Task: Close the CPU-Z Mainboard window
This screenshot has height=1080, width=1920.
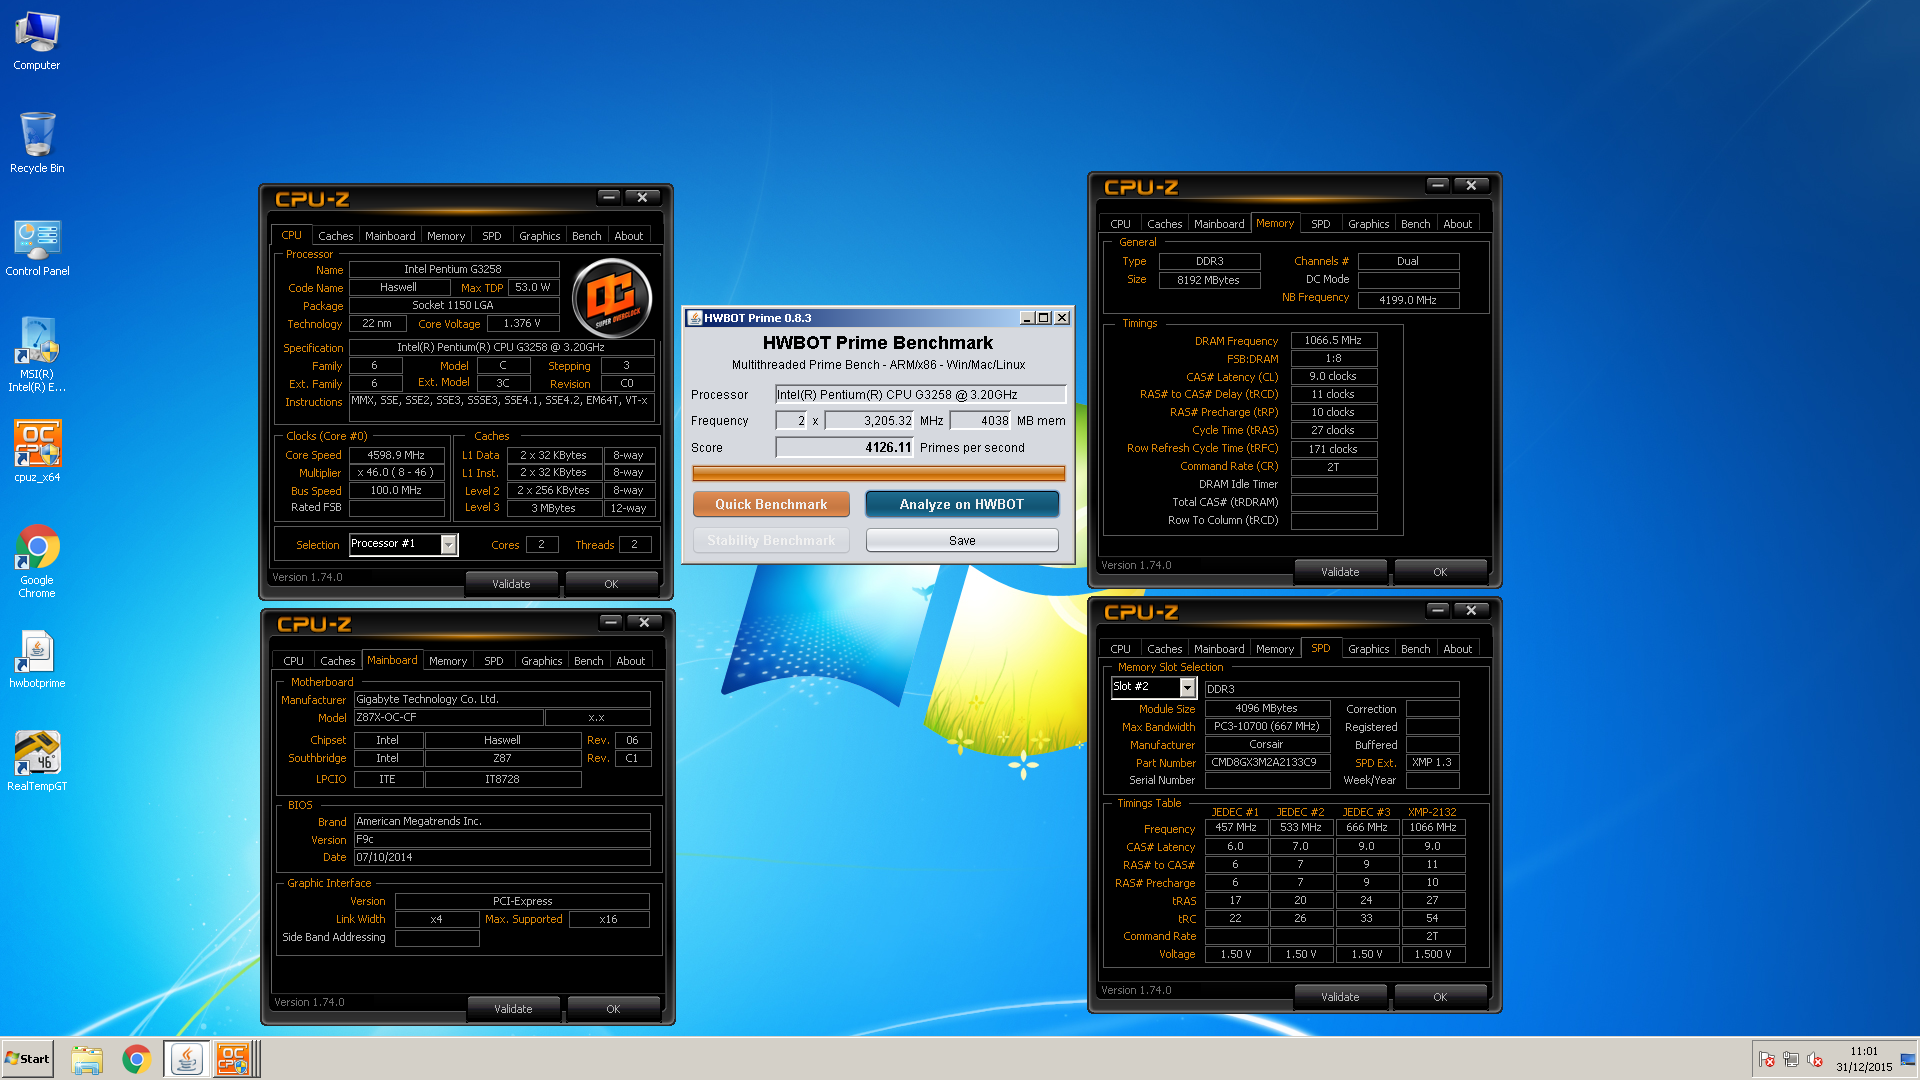Action: 645,622
